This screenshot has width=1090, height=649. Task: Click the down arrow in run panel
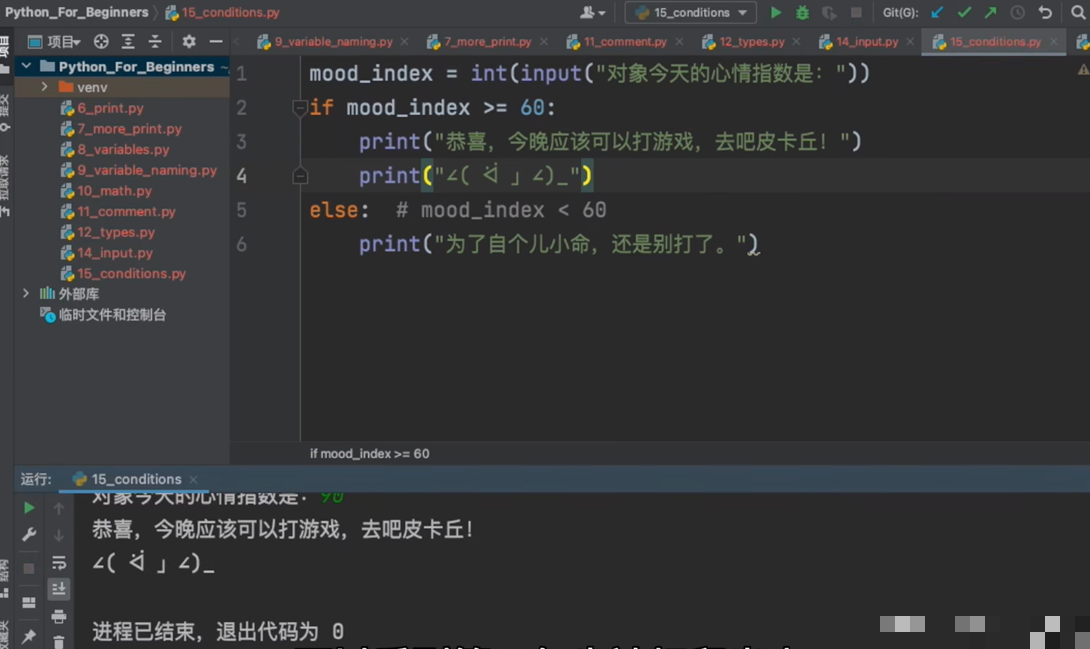point(59,535)
